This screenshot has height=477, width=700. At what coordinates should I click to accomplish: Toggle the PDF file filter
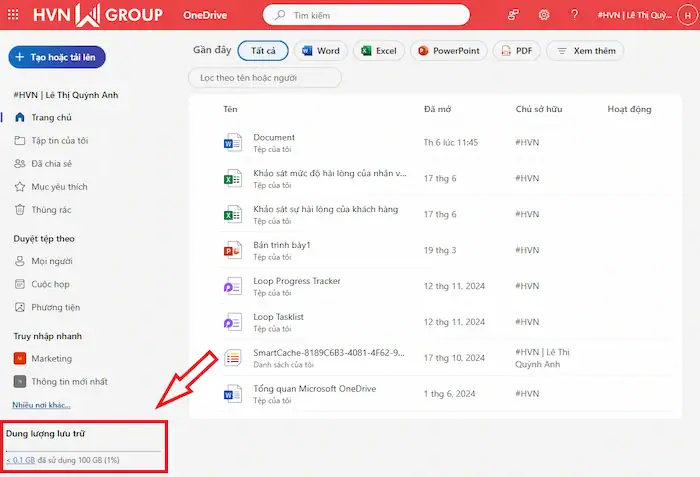pyautogui.click(x=516, y=51)
